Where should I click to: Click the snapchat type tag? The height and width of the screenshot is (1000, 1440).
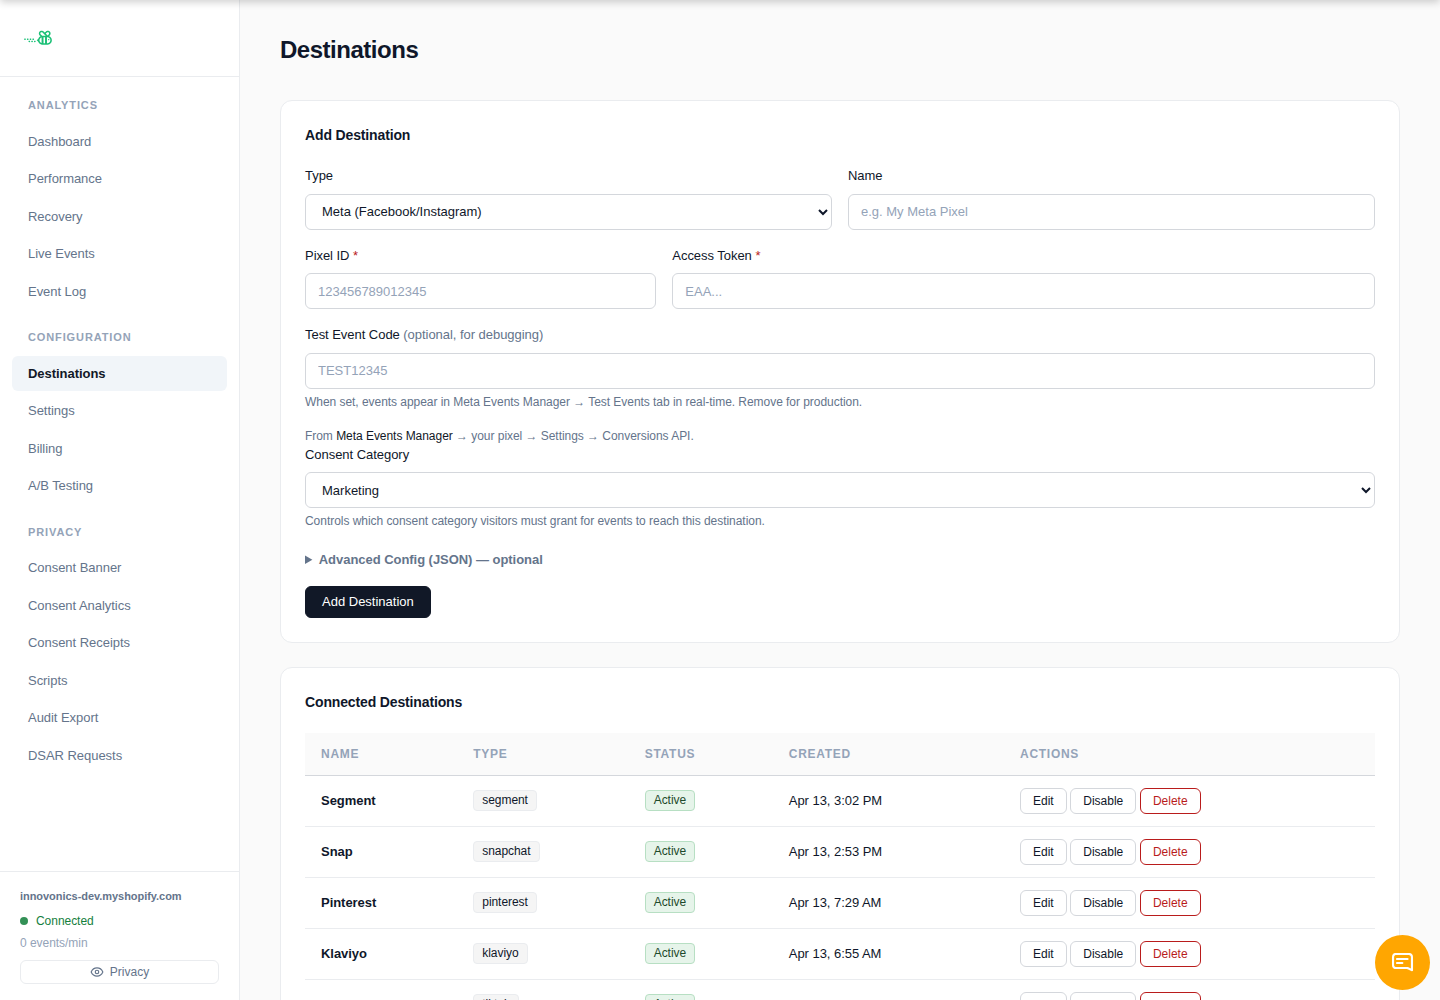(x=506, y=851)
